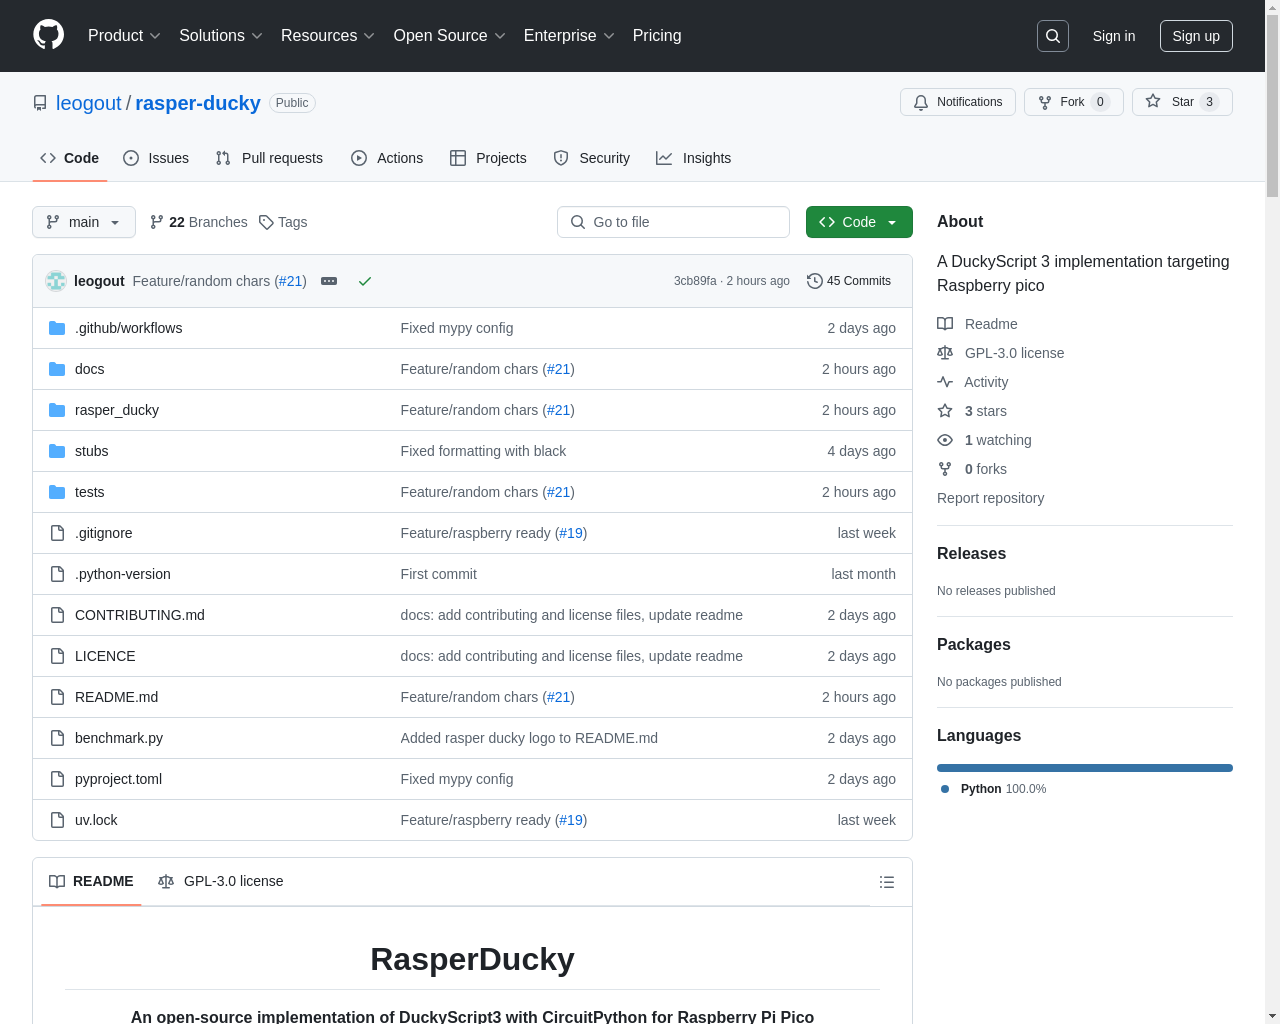The height and width of the screenshot is (1024, 1280).
Task: Click commit hash 3cb89fa
Action: [x=695, y=281]
